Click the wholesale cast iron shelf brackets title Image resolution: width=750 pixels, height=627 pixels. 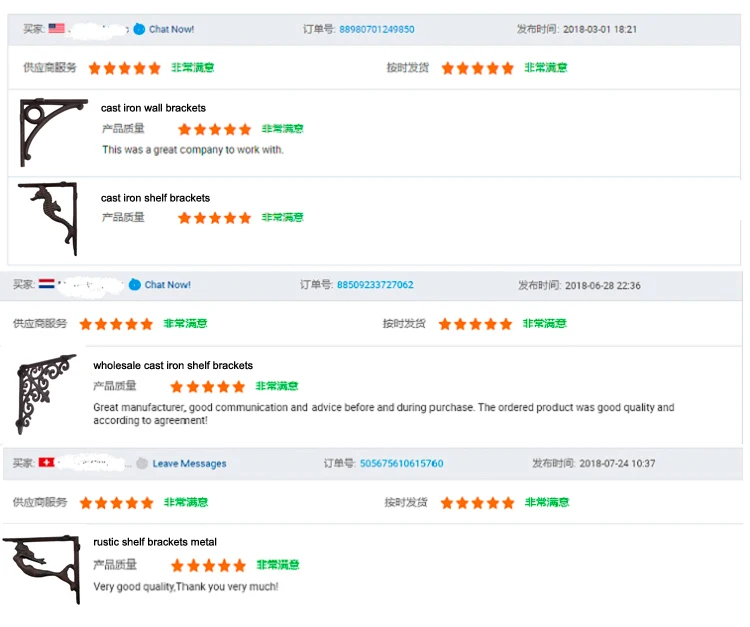173,365
